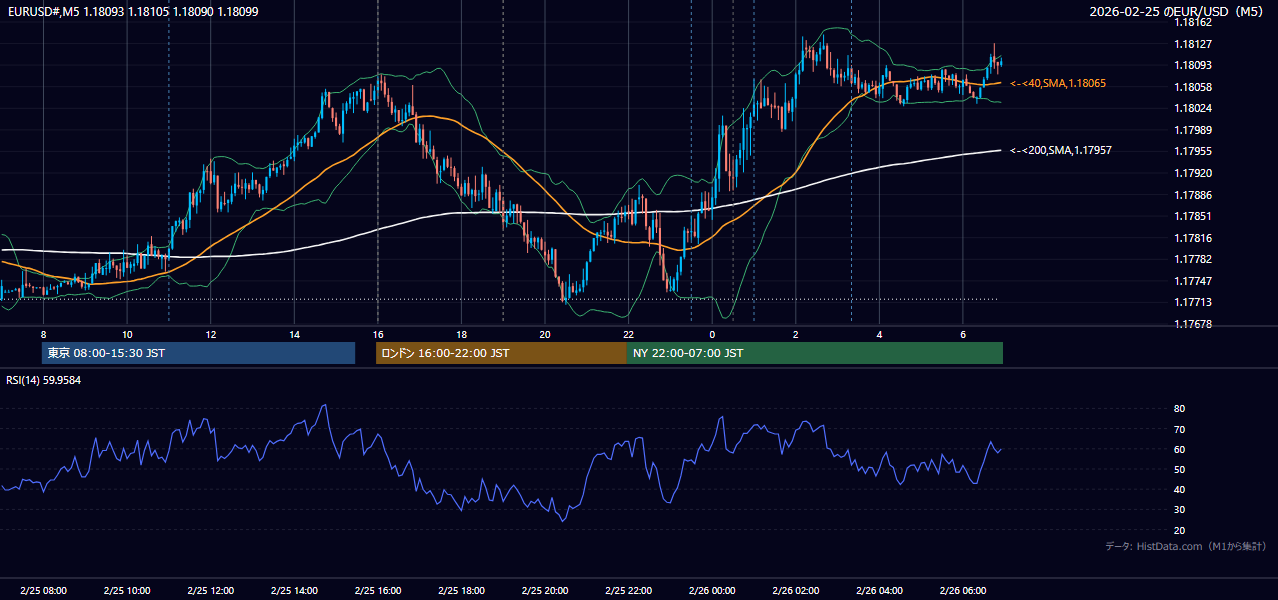Click RSI axis level 40
The height and width of the screenshot is (600, 1278).
click(1179, 489)
